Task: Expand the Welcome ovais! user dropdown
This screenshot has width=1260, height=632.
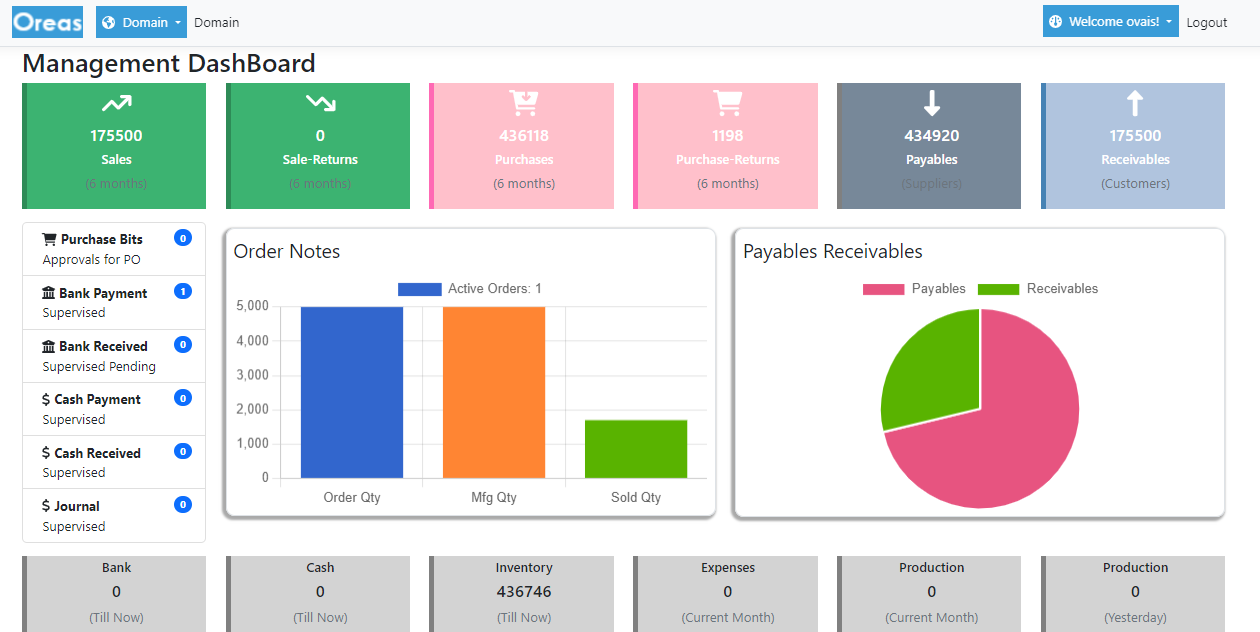Action: [x=1108, y=22]
